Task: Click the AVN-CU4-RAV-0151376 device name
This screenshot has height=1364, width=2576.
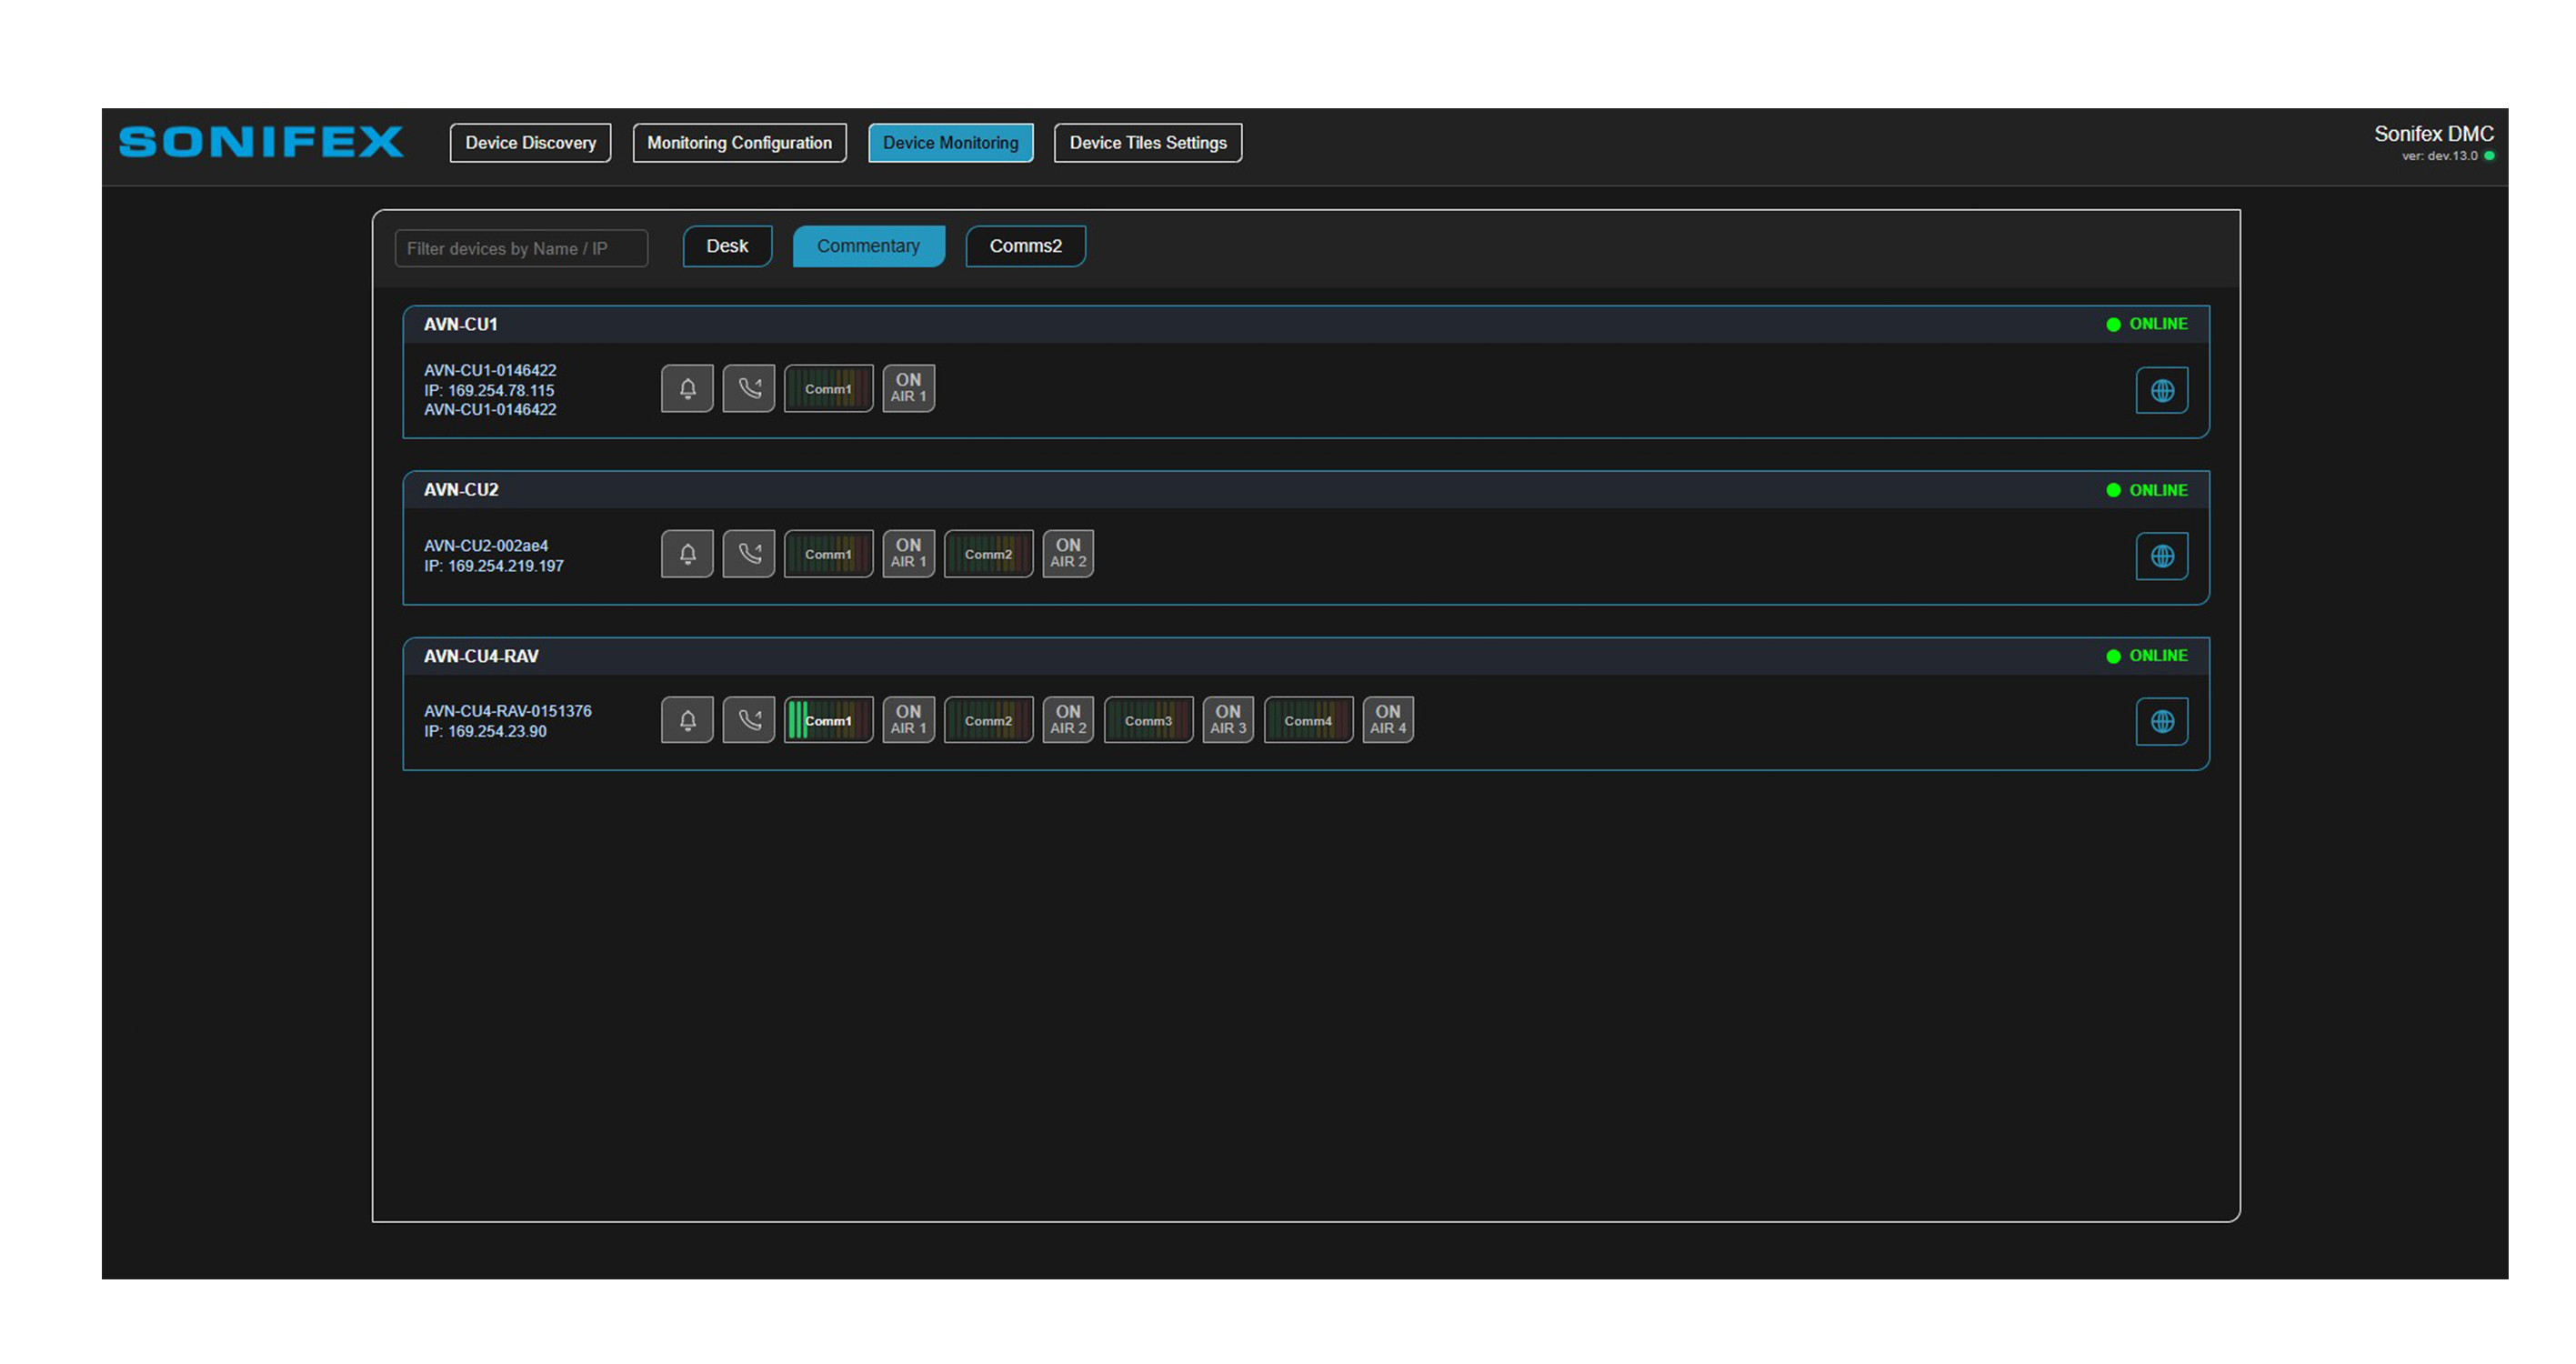Action: [x=508, y=711]
